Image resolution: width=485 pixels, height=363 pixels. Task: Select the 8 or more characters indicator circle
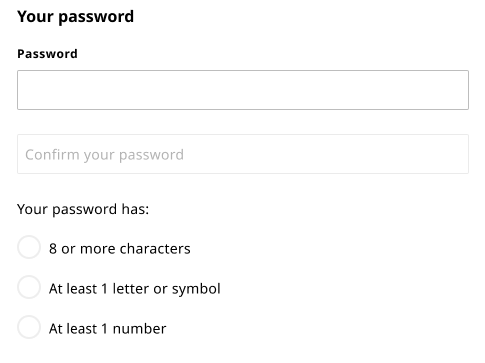29,247
